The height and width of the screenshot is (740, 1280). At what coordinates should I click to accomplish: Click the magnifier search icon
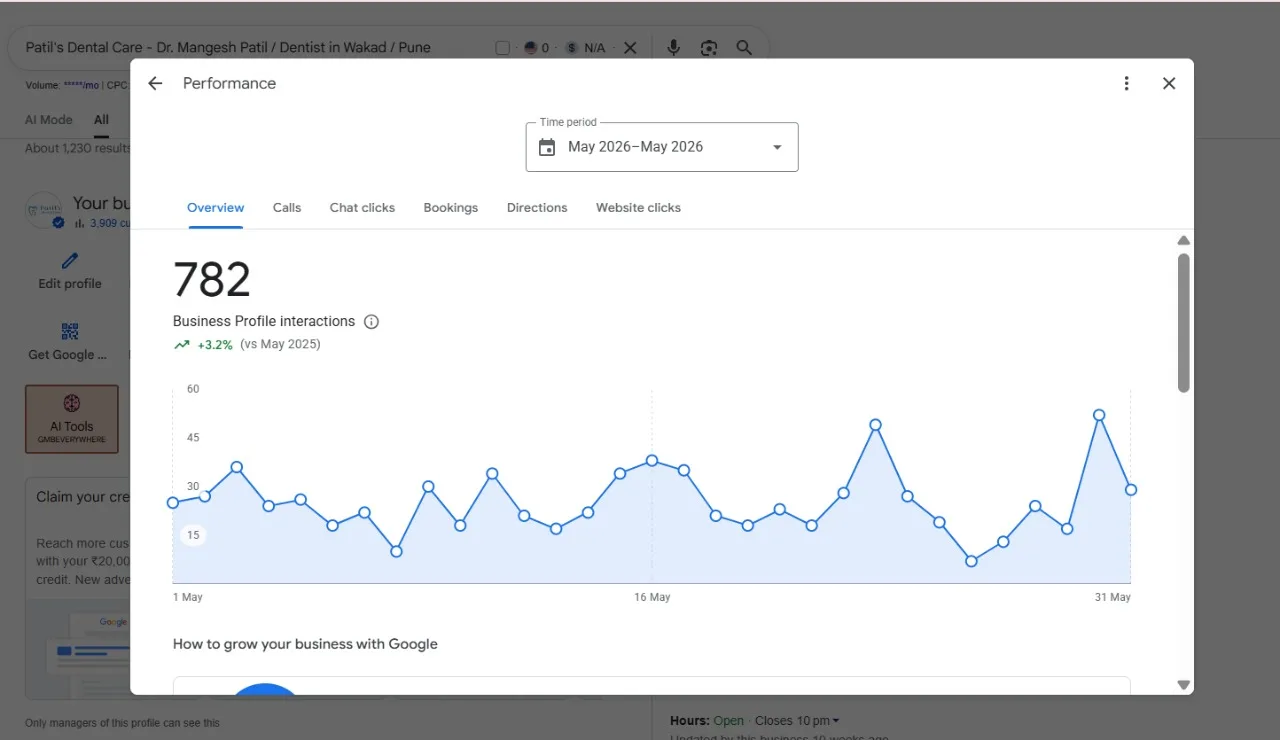744,48
